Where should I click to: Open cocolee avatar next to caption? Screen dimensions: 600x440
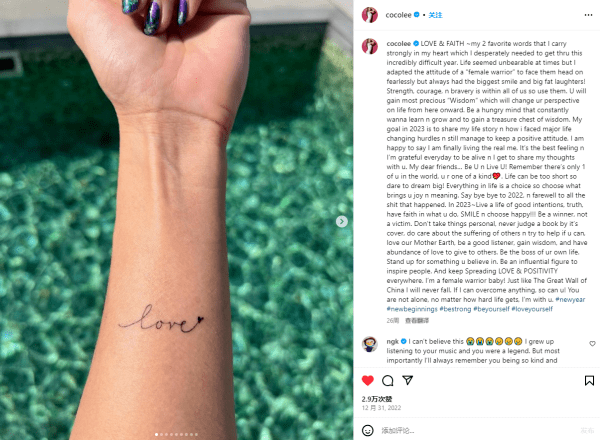[x=370, y=46]
